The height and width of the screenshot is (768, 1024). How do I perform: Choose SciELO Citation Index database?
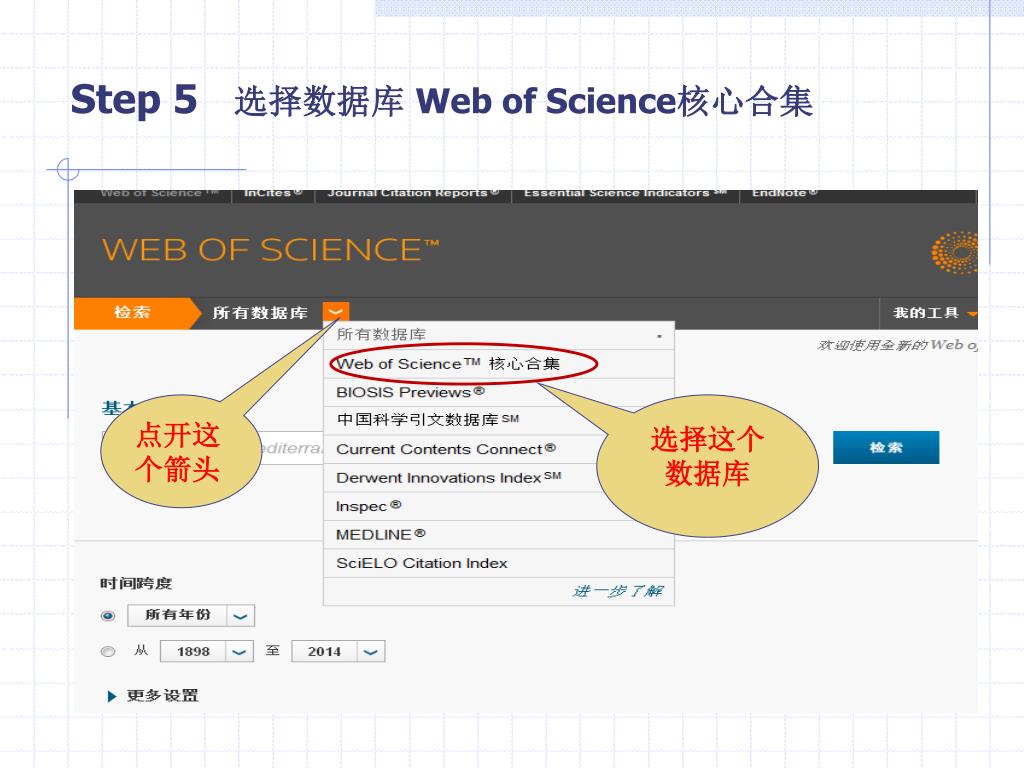pyautogui.click(x=499, y=563)
